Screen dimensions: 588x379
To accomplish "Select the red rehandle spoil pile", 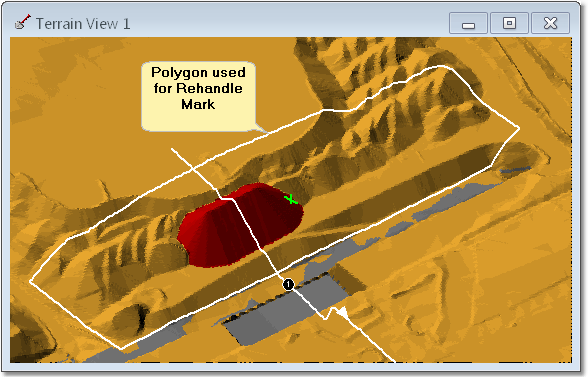I will coord(240,225).
